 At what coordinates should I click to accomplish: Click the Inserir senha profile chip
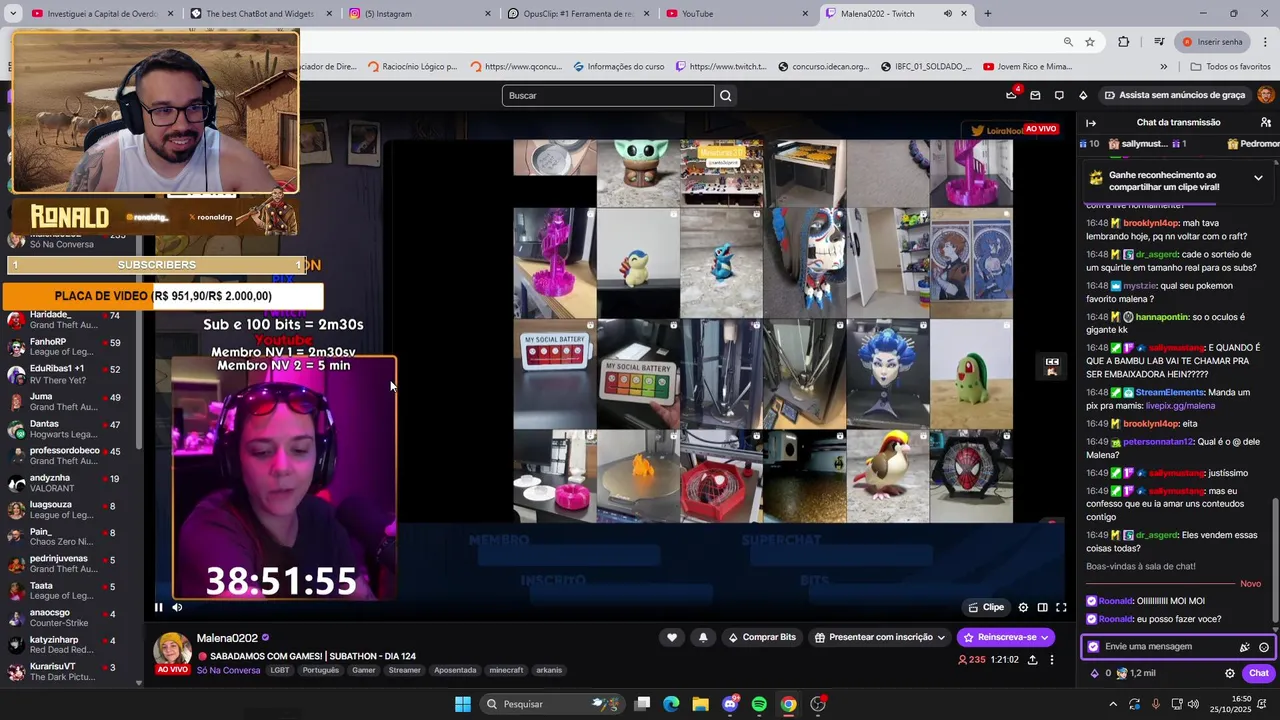(x=1213, y=42)
